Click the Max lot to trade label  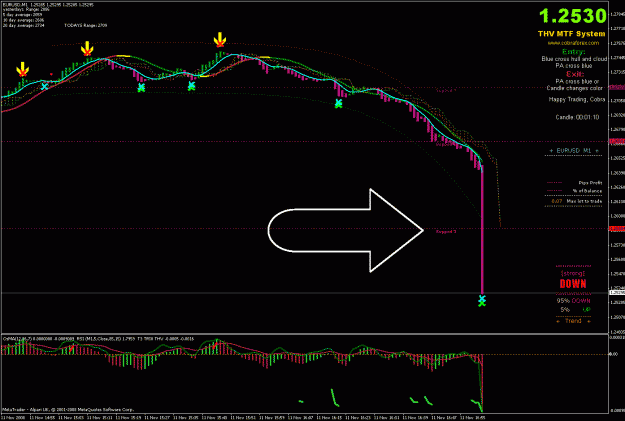[584, 201]
